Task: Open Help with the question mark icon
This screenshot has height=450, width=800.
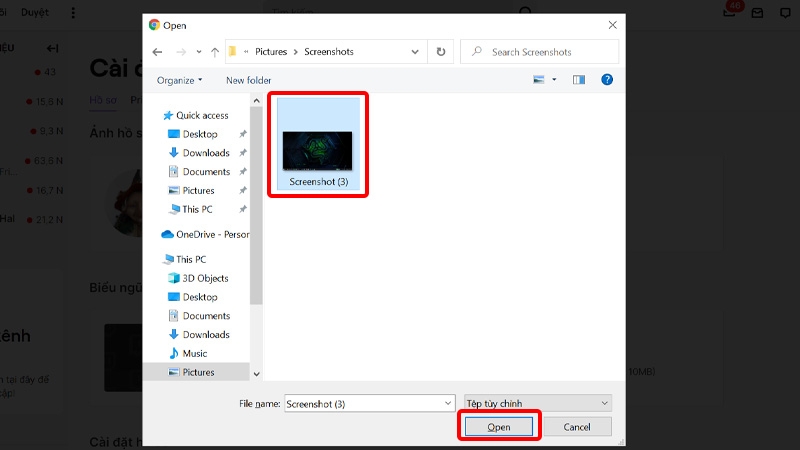Action: click(x=607, y=80)
